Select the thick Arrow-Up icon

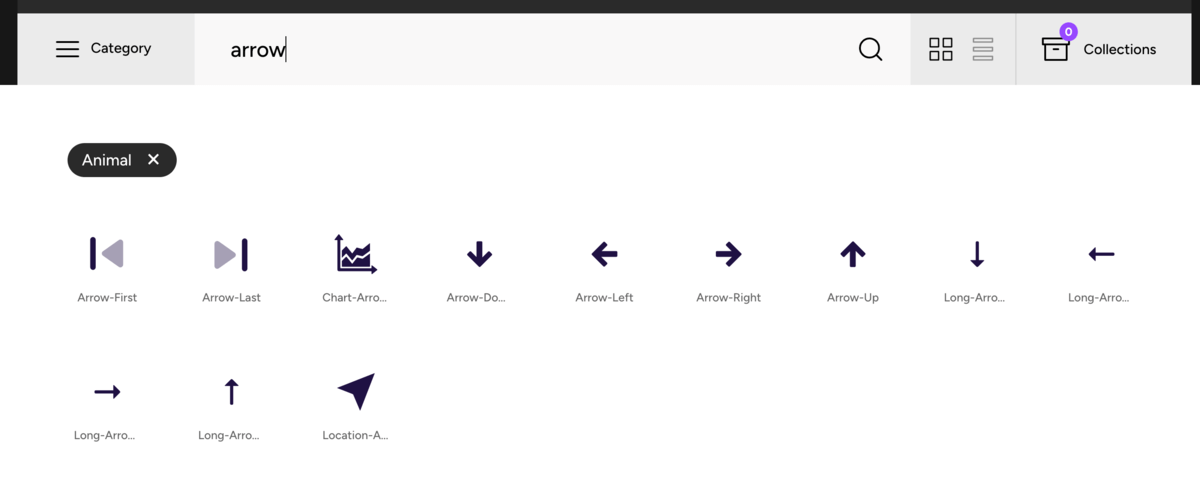point(852,254)
